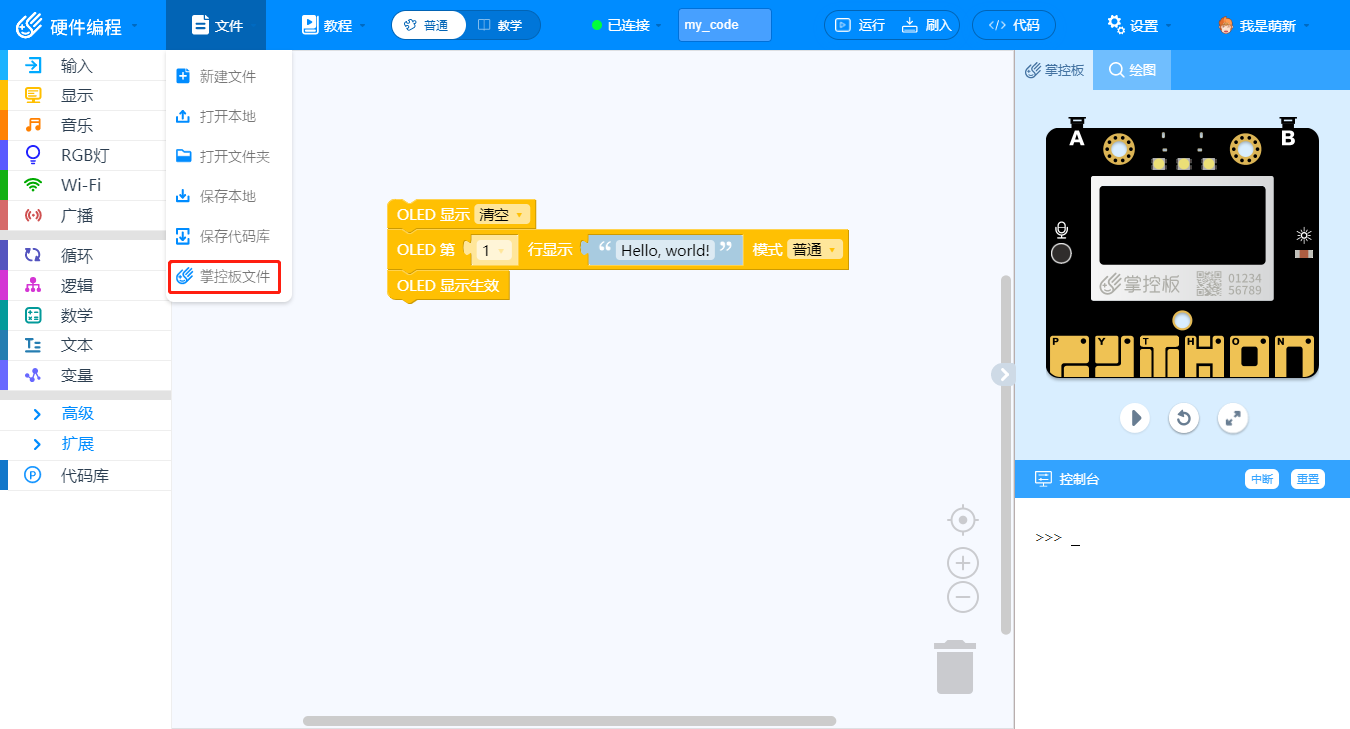Zoom out the block workspace

click(x=963, y=597)
